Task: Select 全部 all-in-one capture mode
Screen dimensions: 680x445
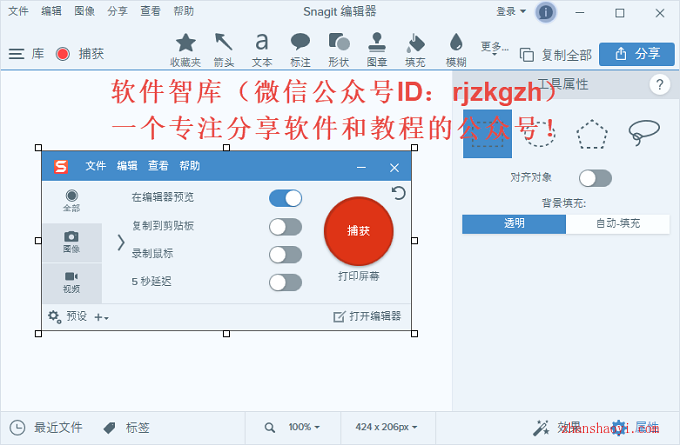Action: [72, 201]
